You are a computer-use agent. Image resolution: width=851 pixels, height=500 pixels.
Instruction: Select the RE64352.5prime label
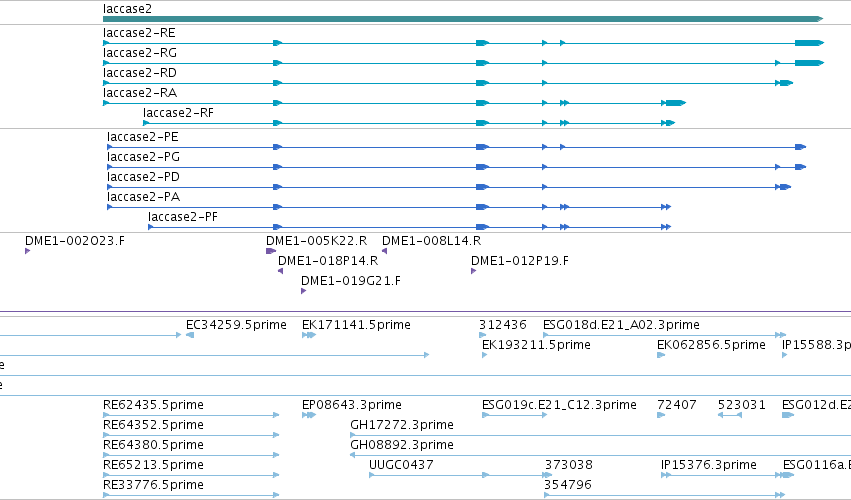153,425
